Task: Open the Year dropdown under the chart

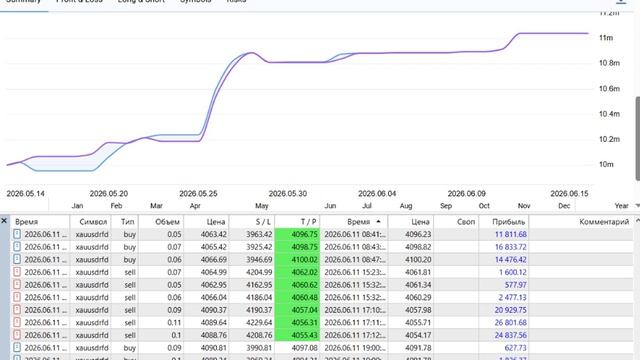Action: coord(637,206)
